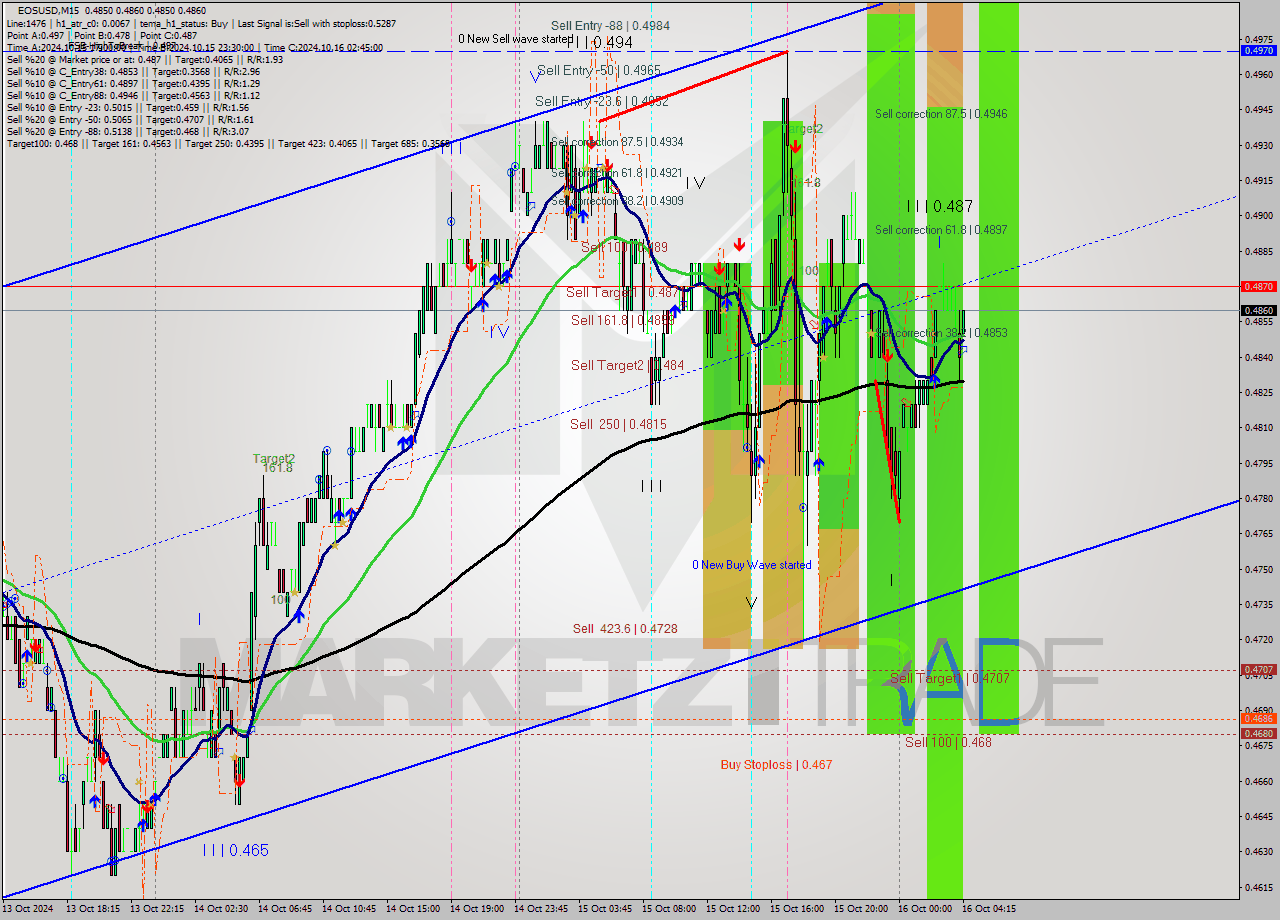The height and width of the screenshot is (920, 1280).
Task: Select the 'Sell Target2 | 0.484' label
Action: (627, 365)
